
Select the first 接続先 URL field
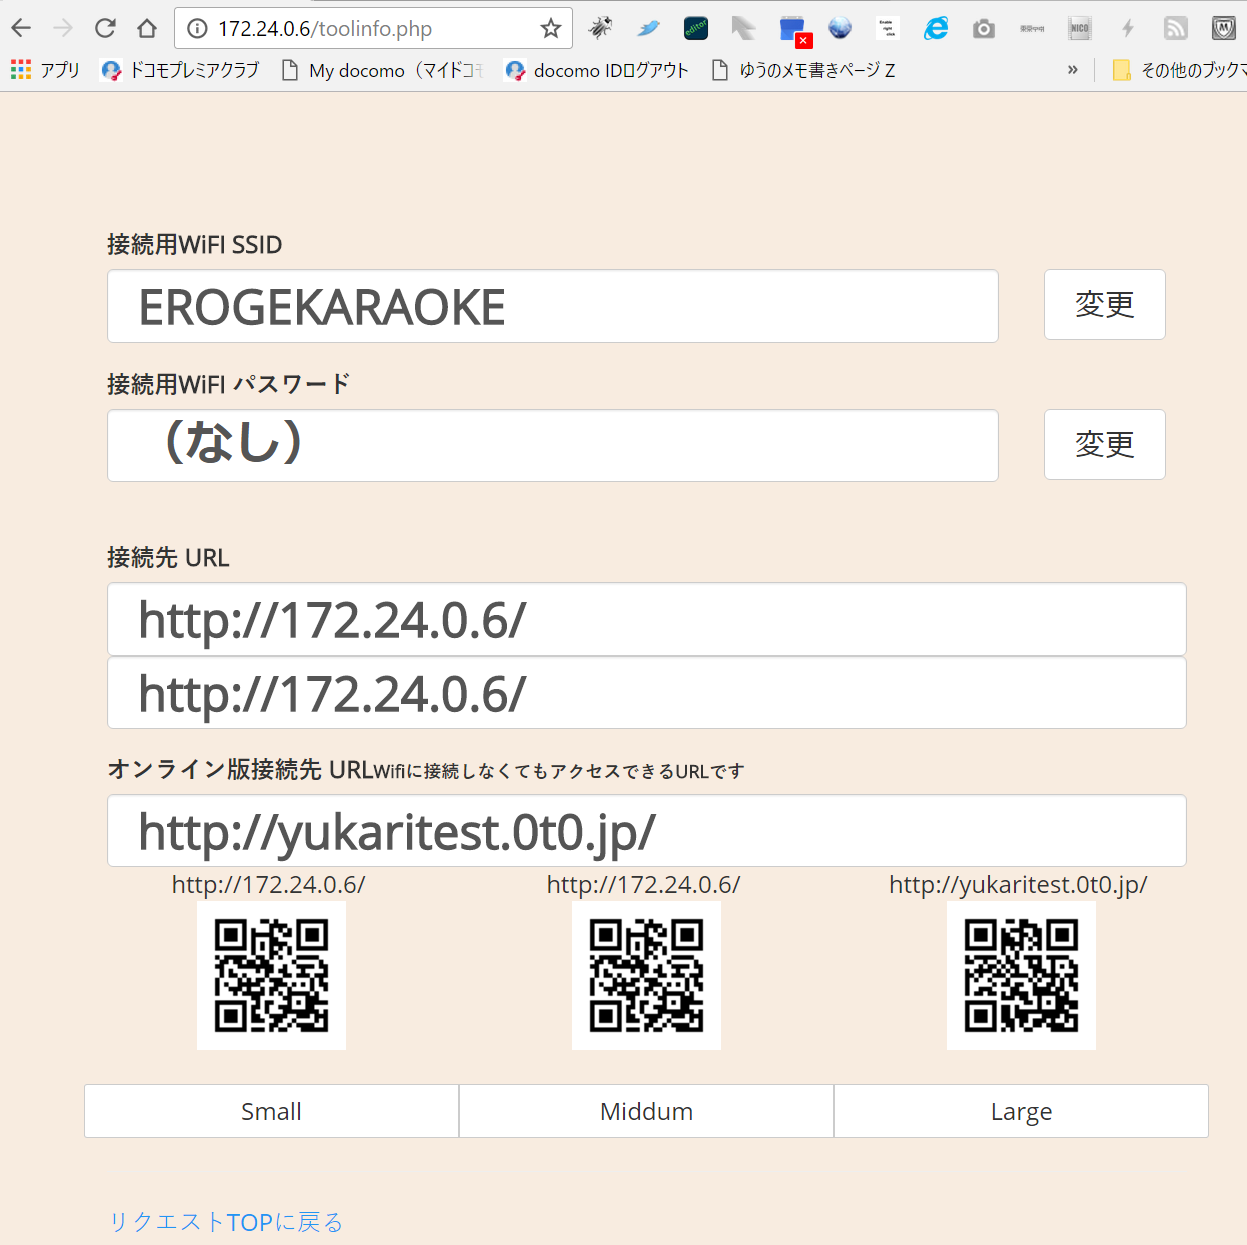(647, 620)
